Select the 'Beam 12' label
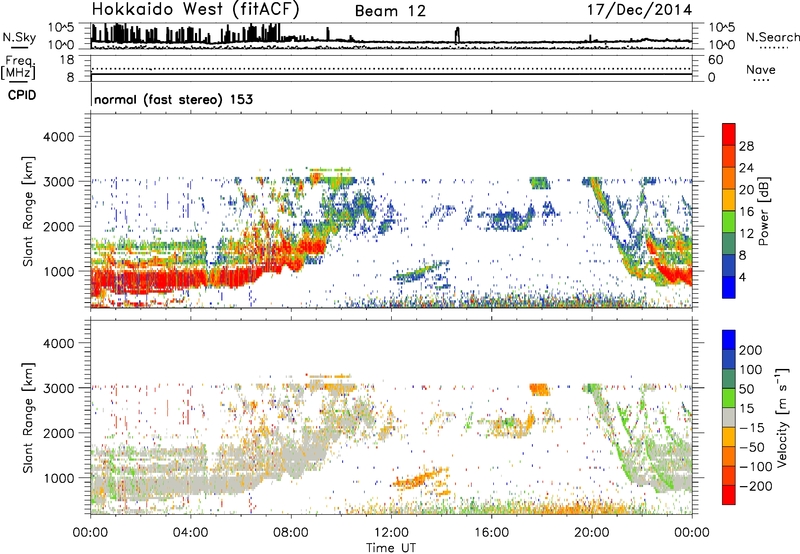This screenshot has width=800, height=554. point(390,11)
